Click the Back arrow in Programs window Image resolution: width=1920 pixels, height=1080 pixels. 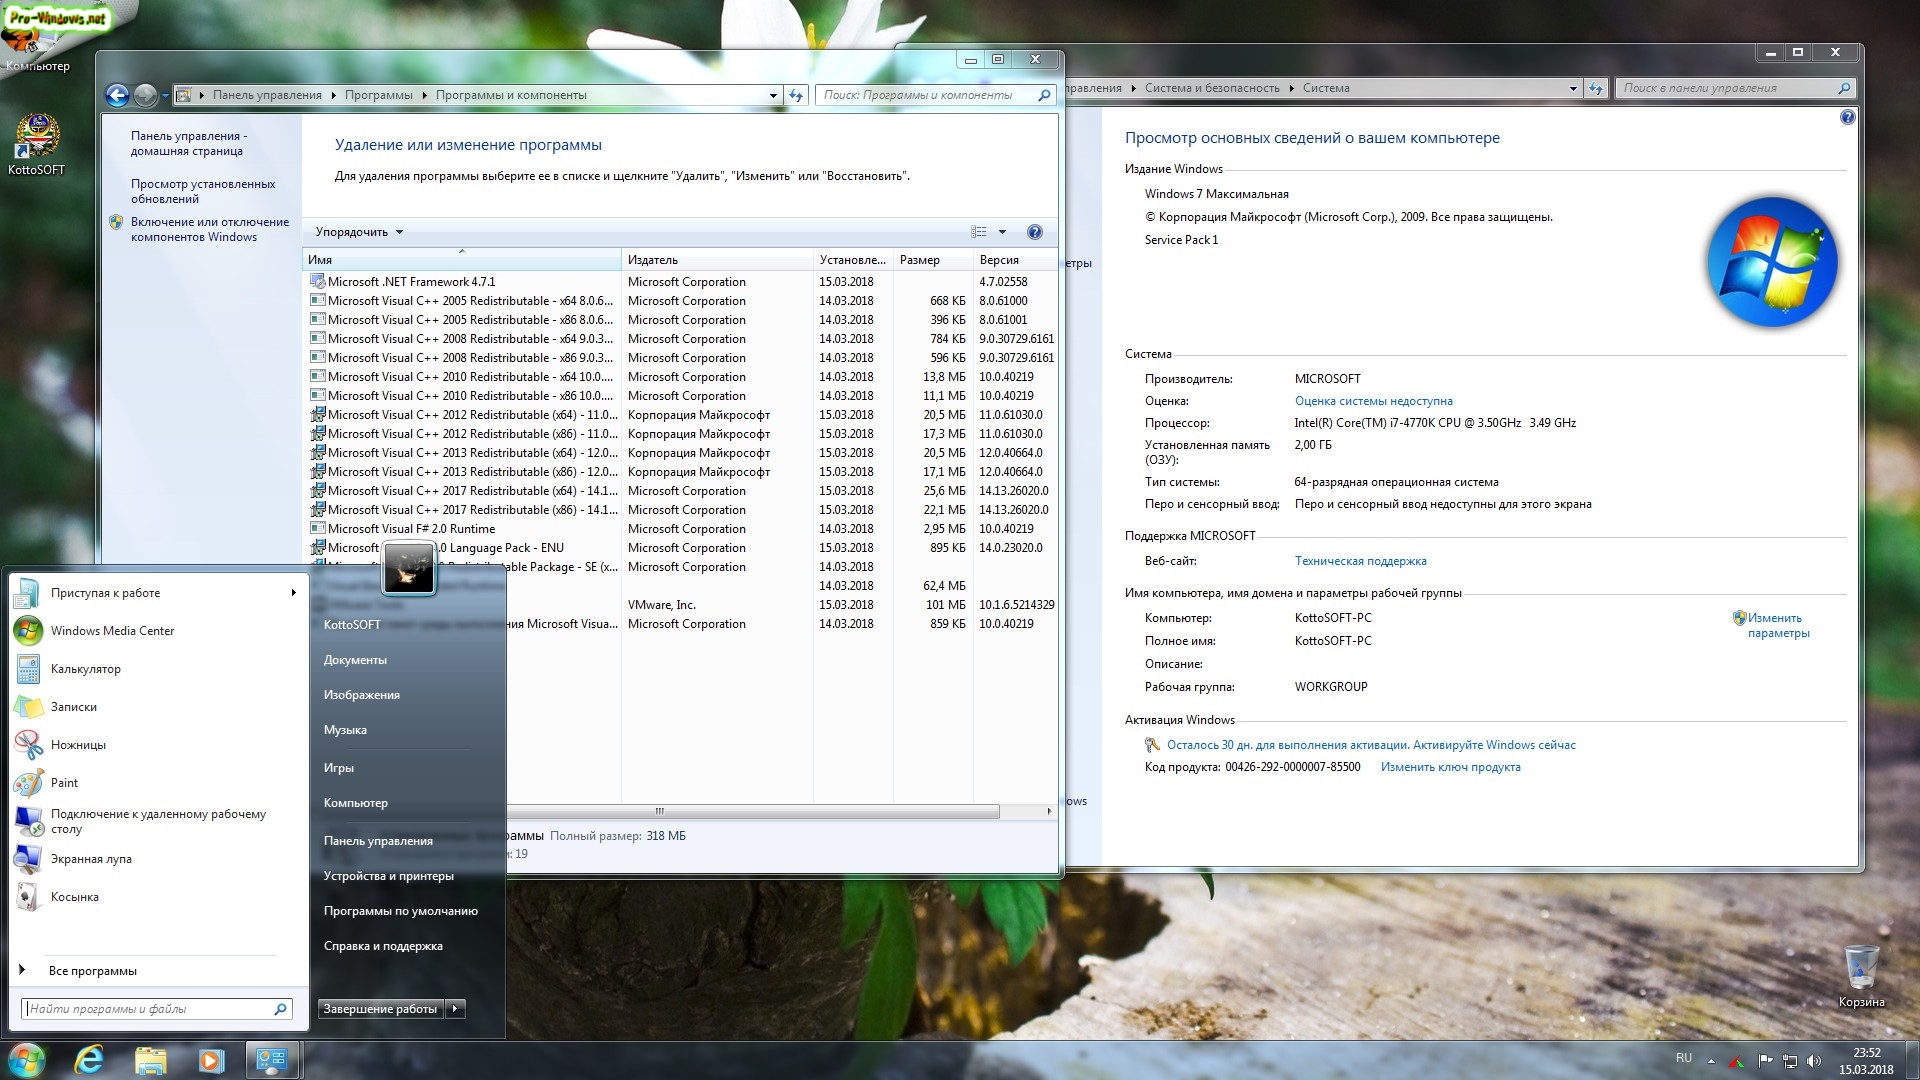(117, 95)
